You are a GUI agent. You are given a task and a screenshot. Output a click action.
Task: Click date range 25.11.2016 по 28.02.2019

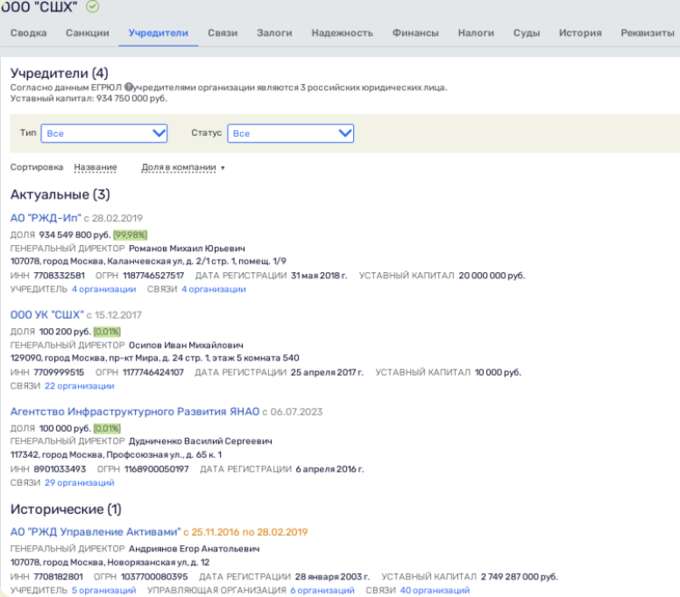click(249, 532)
